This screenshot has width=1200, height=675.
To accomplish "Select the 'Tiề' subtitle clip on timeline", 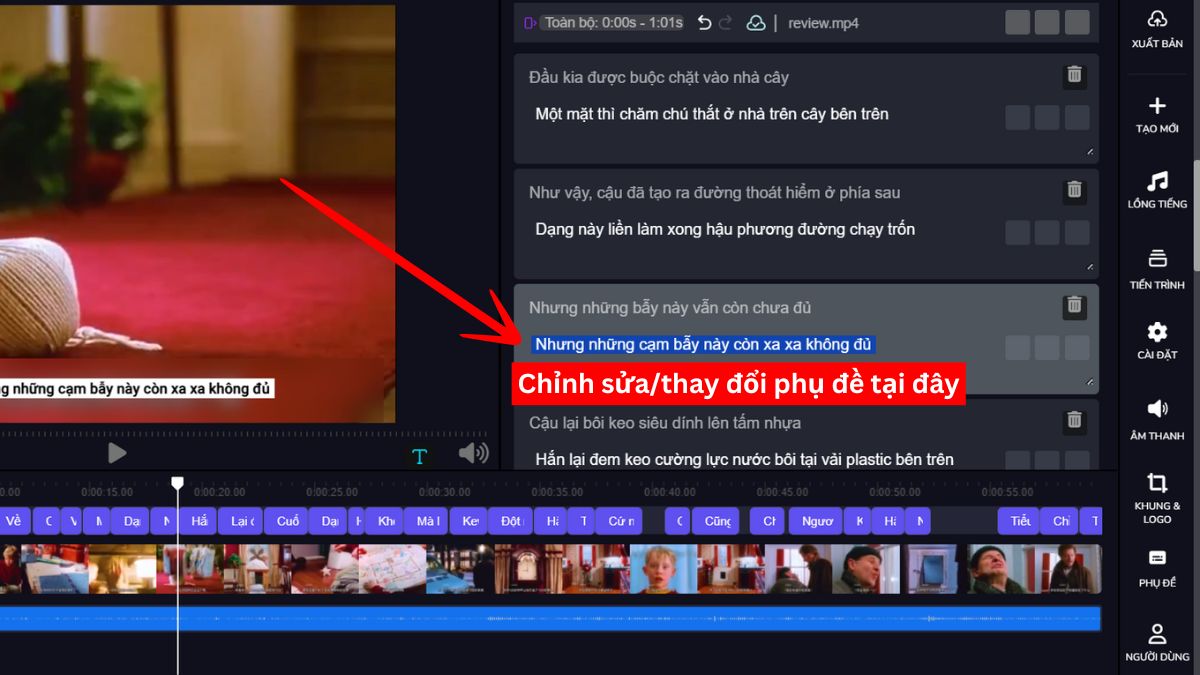I will pyautogui.click(x=1018, y=521).
